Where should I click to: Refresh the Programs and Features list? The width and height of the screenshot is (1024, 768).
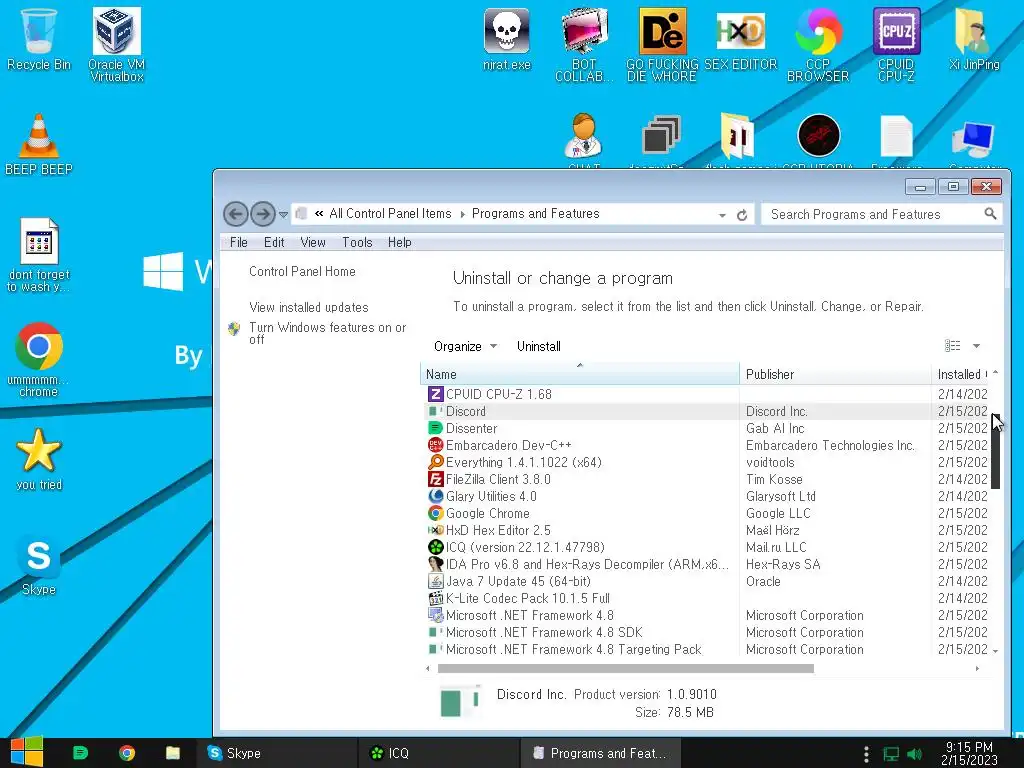tap(742, 215)
